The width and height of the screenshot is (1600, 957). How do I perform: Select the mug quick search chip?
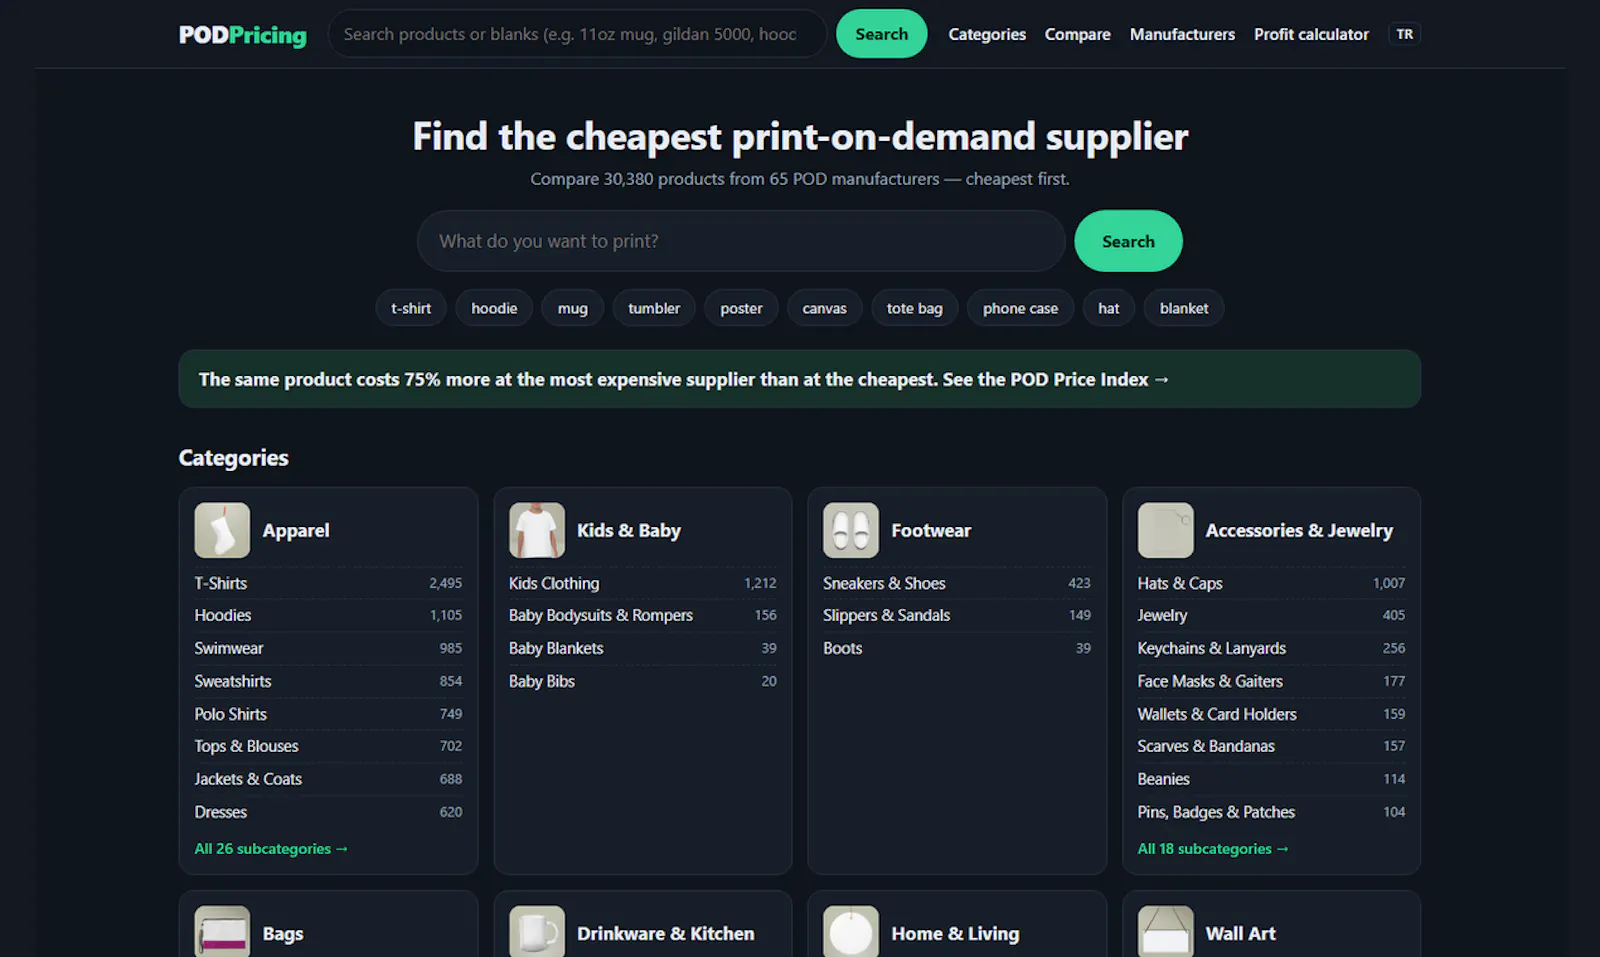tap(573, 308)
